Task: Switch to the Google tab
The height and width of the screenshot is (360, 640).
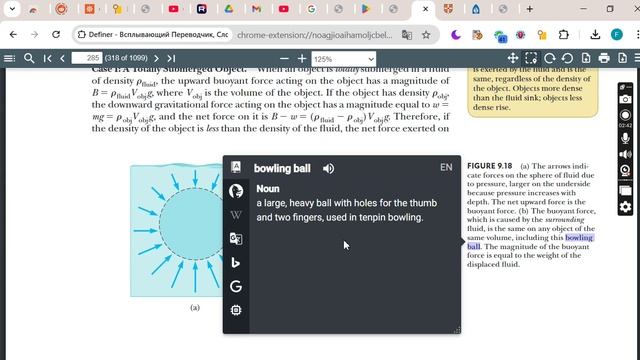Action: point(311,9)
